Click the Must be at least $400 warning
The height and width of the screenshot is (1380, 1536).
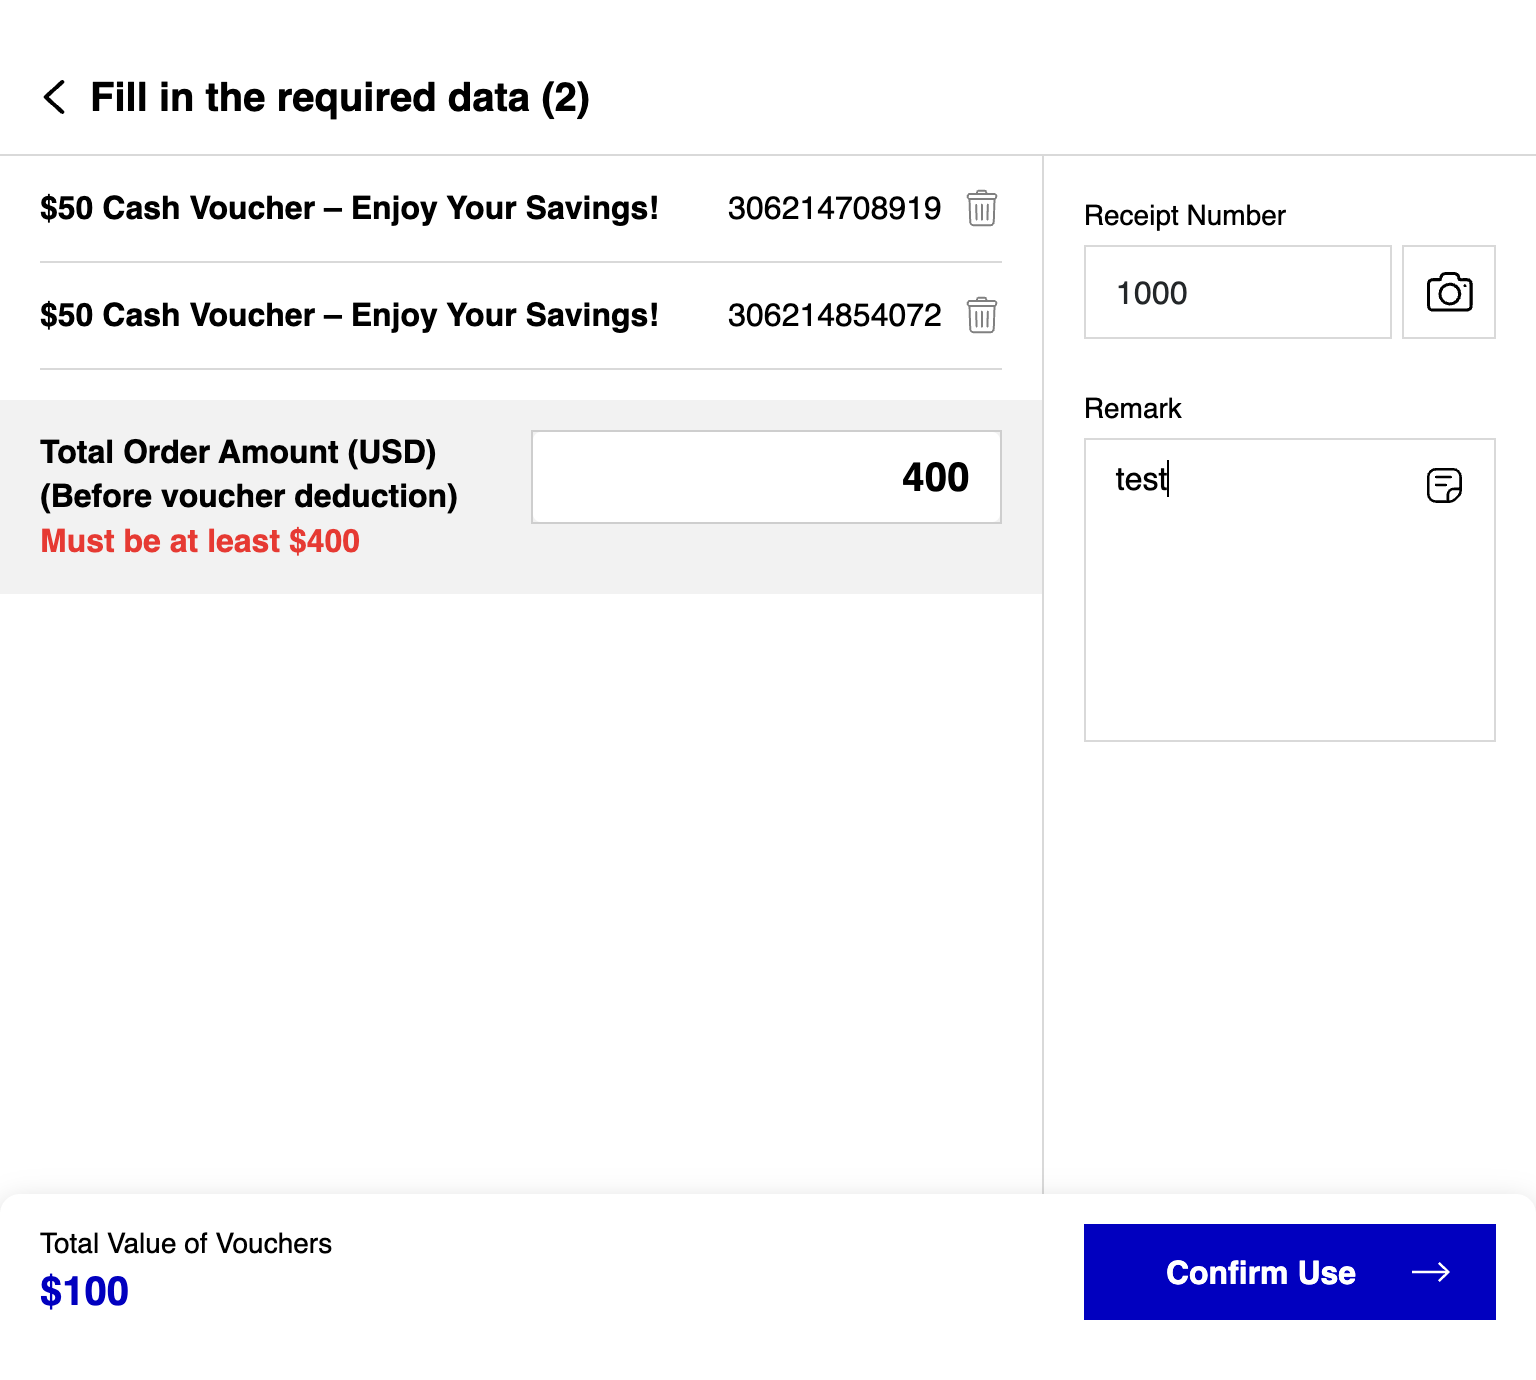(200, 541)
